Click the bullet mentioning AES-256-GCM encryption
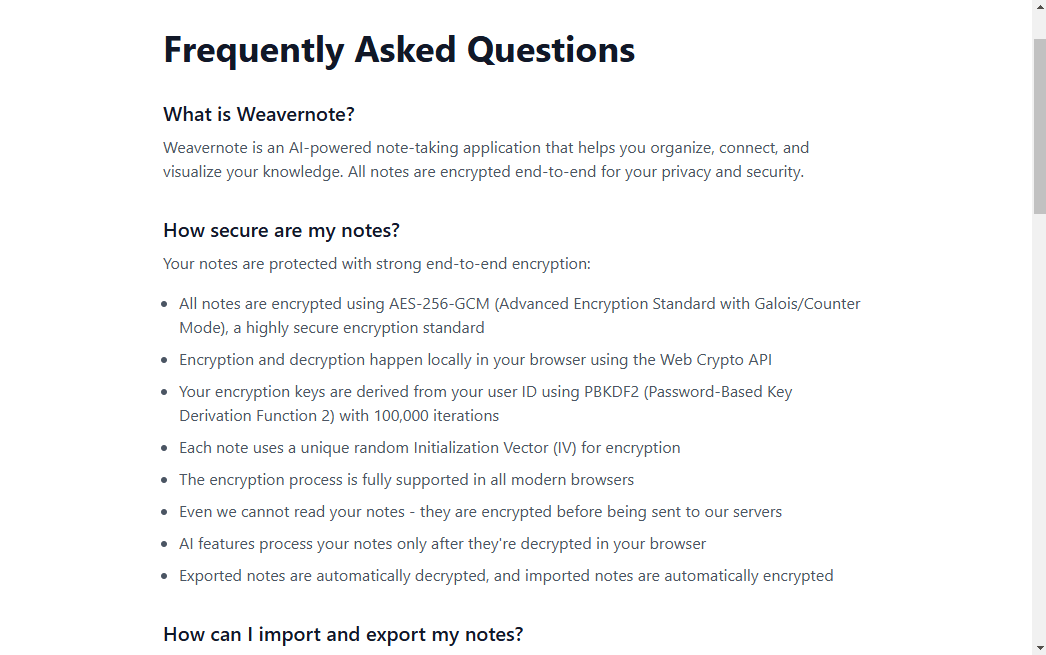Image resolution: width=1046 pixels, height=655 pixels. coord(519,314)
